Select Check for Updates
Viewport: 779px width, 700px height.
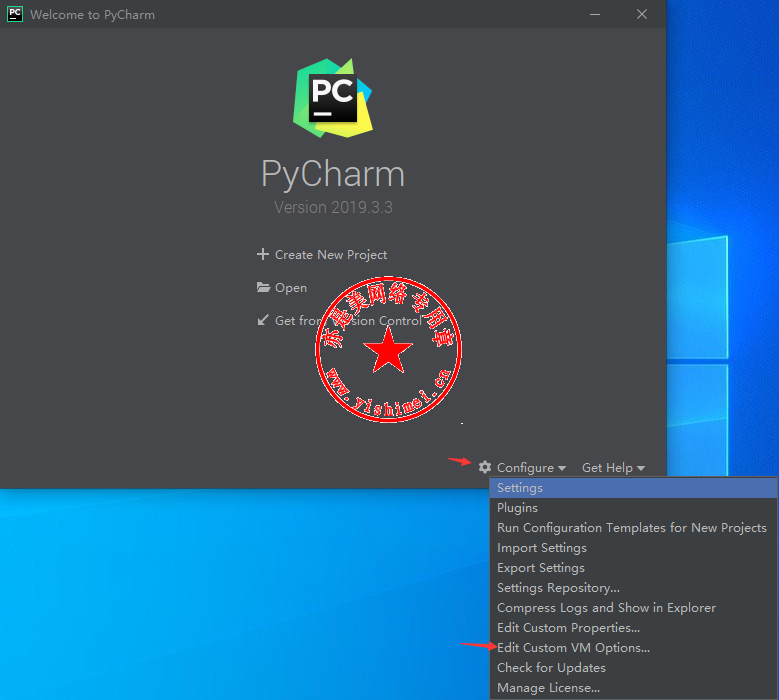633,668
